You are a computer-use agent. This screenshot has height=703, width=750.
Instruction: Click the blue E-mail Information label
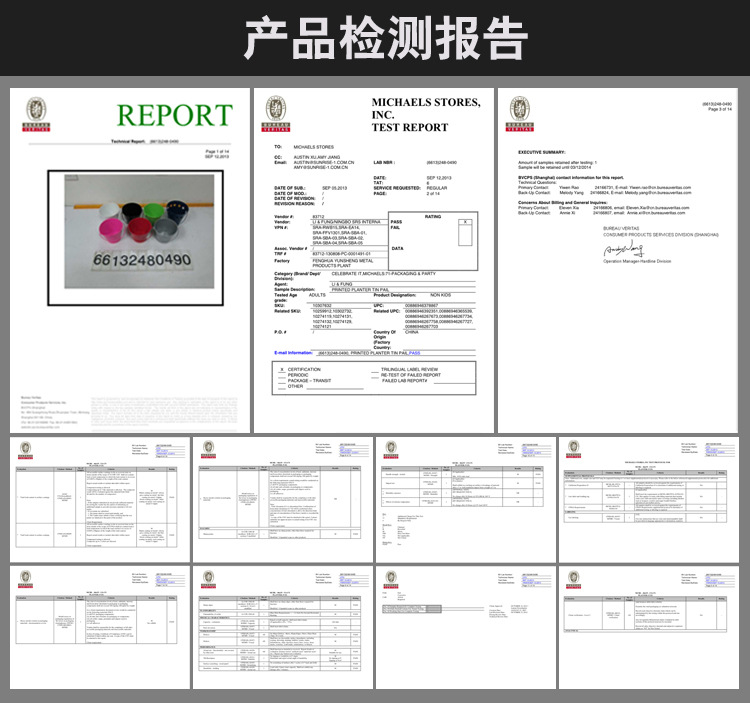tap(293, 353)
